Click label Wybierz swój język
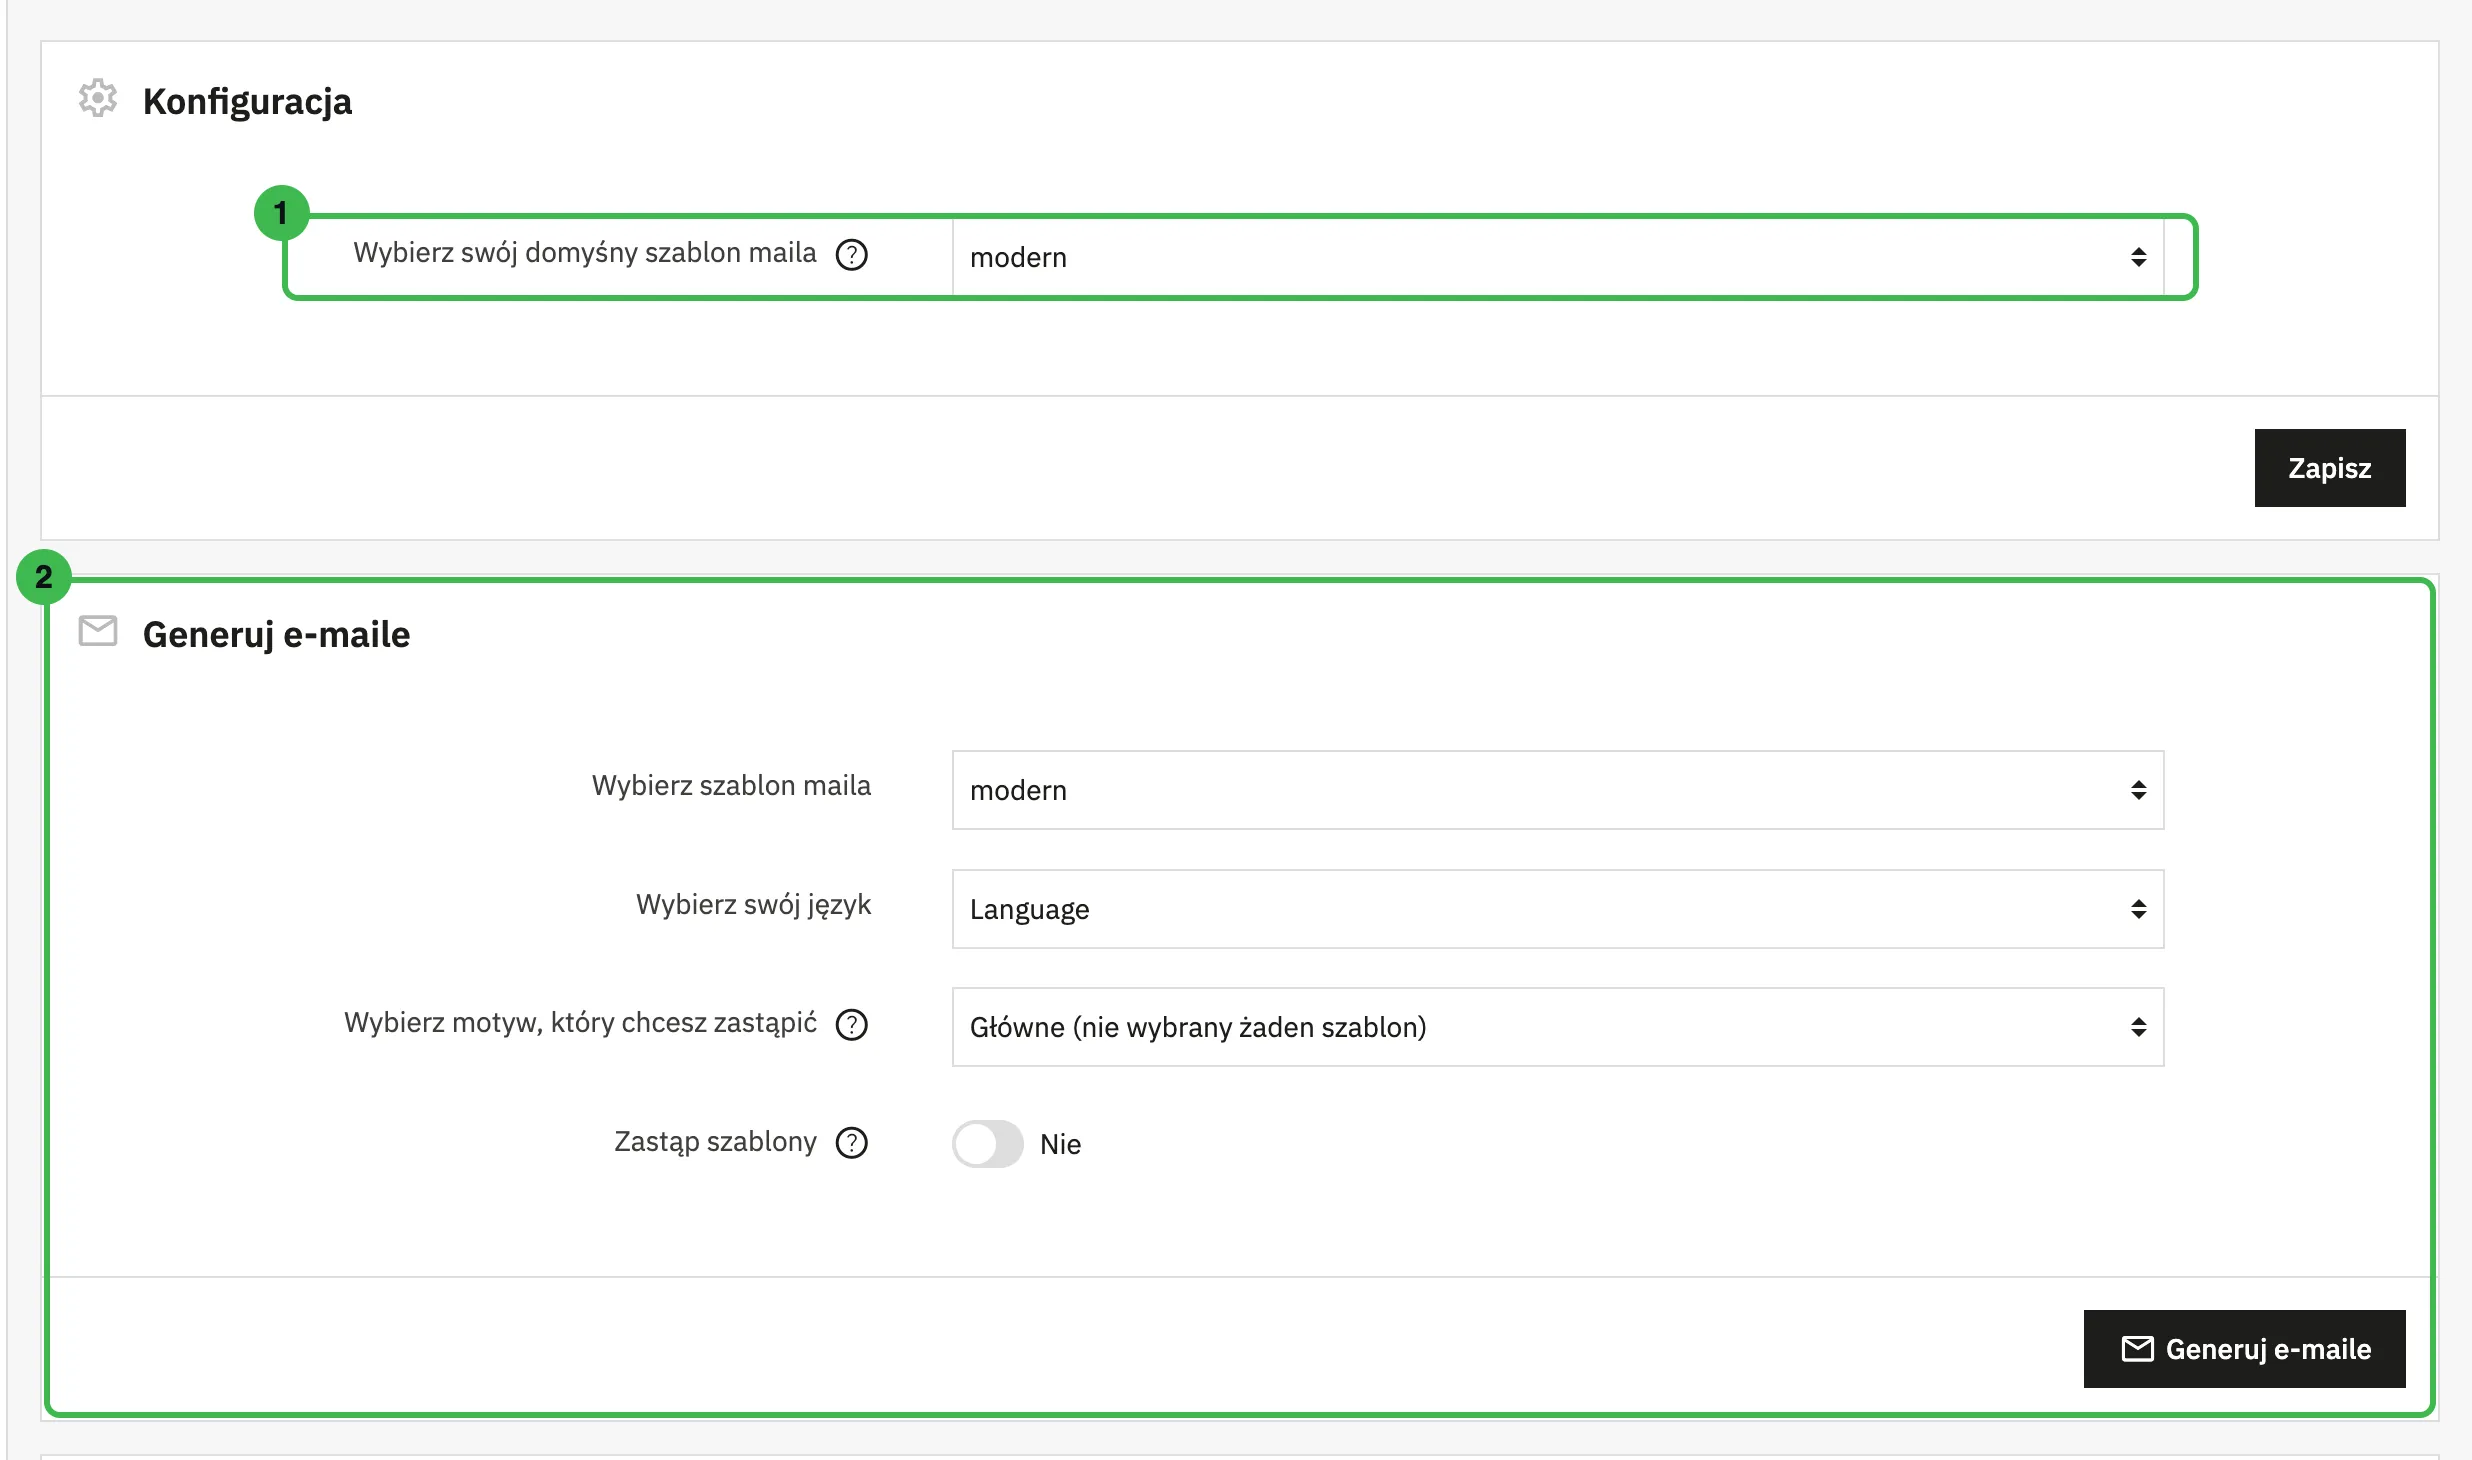This screenshot has width=2472, height=1460. [753, 905]
